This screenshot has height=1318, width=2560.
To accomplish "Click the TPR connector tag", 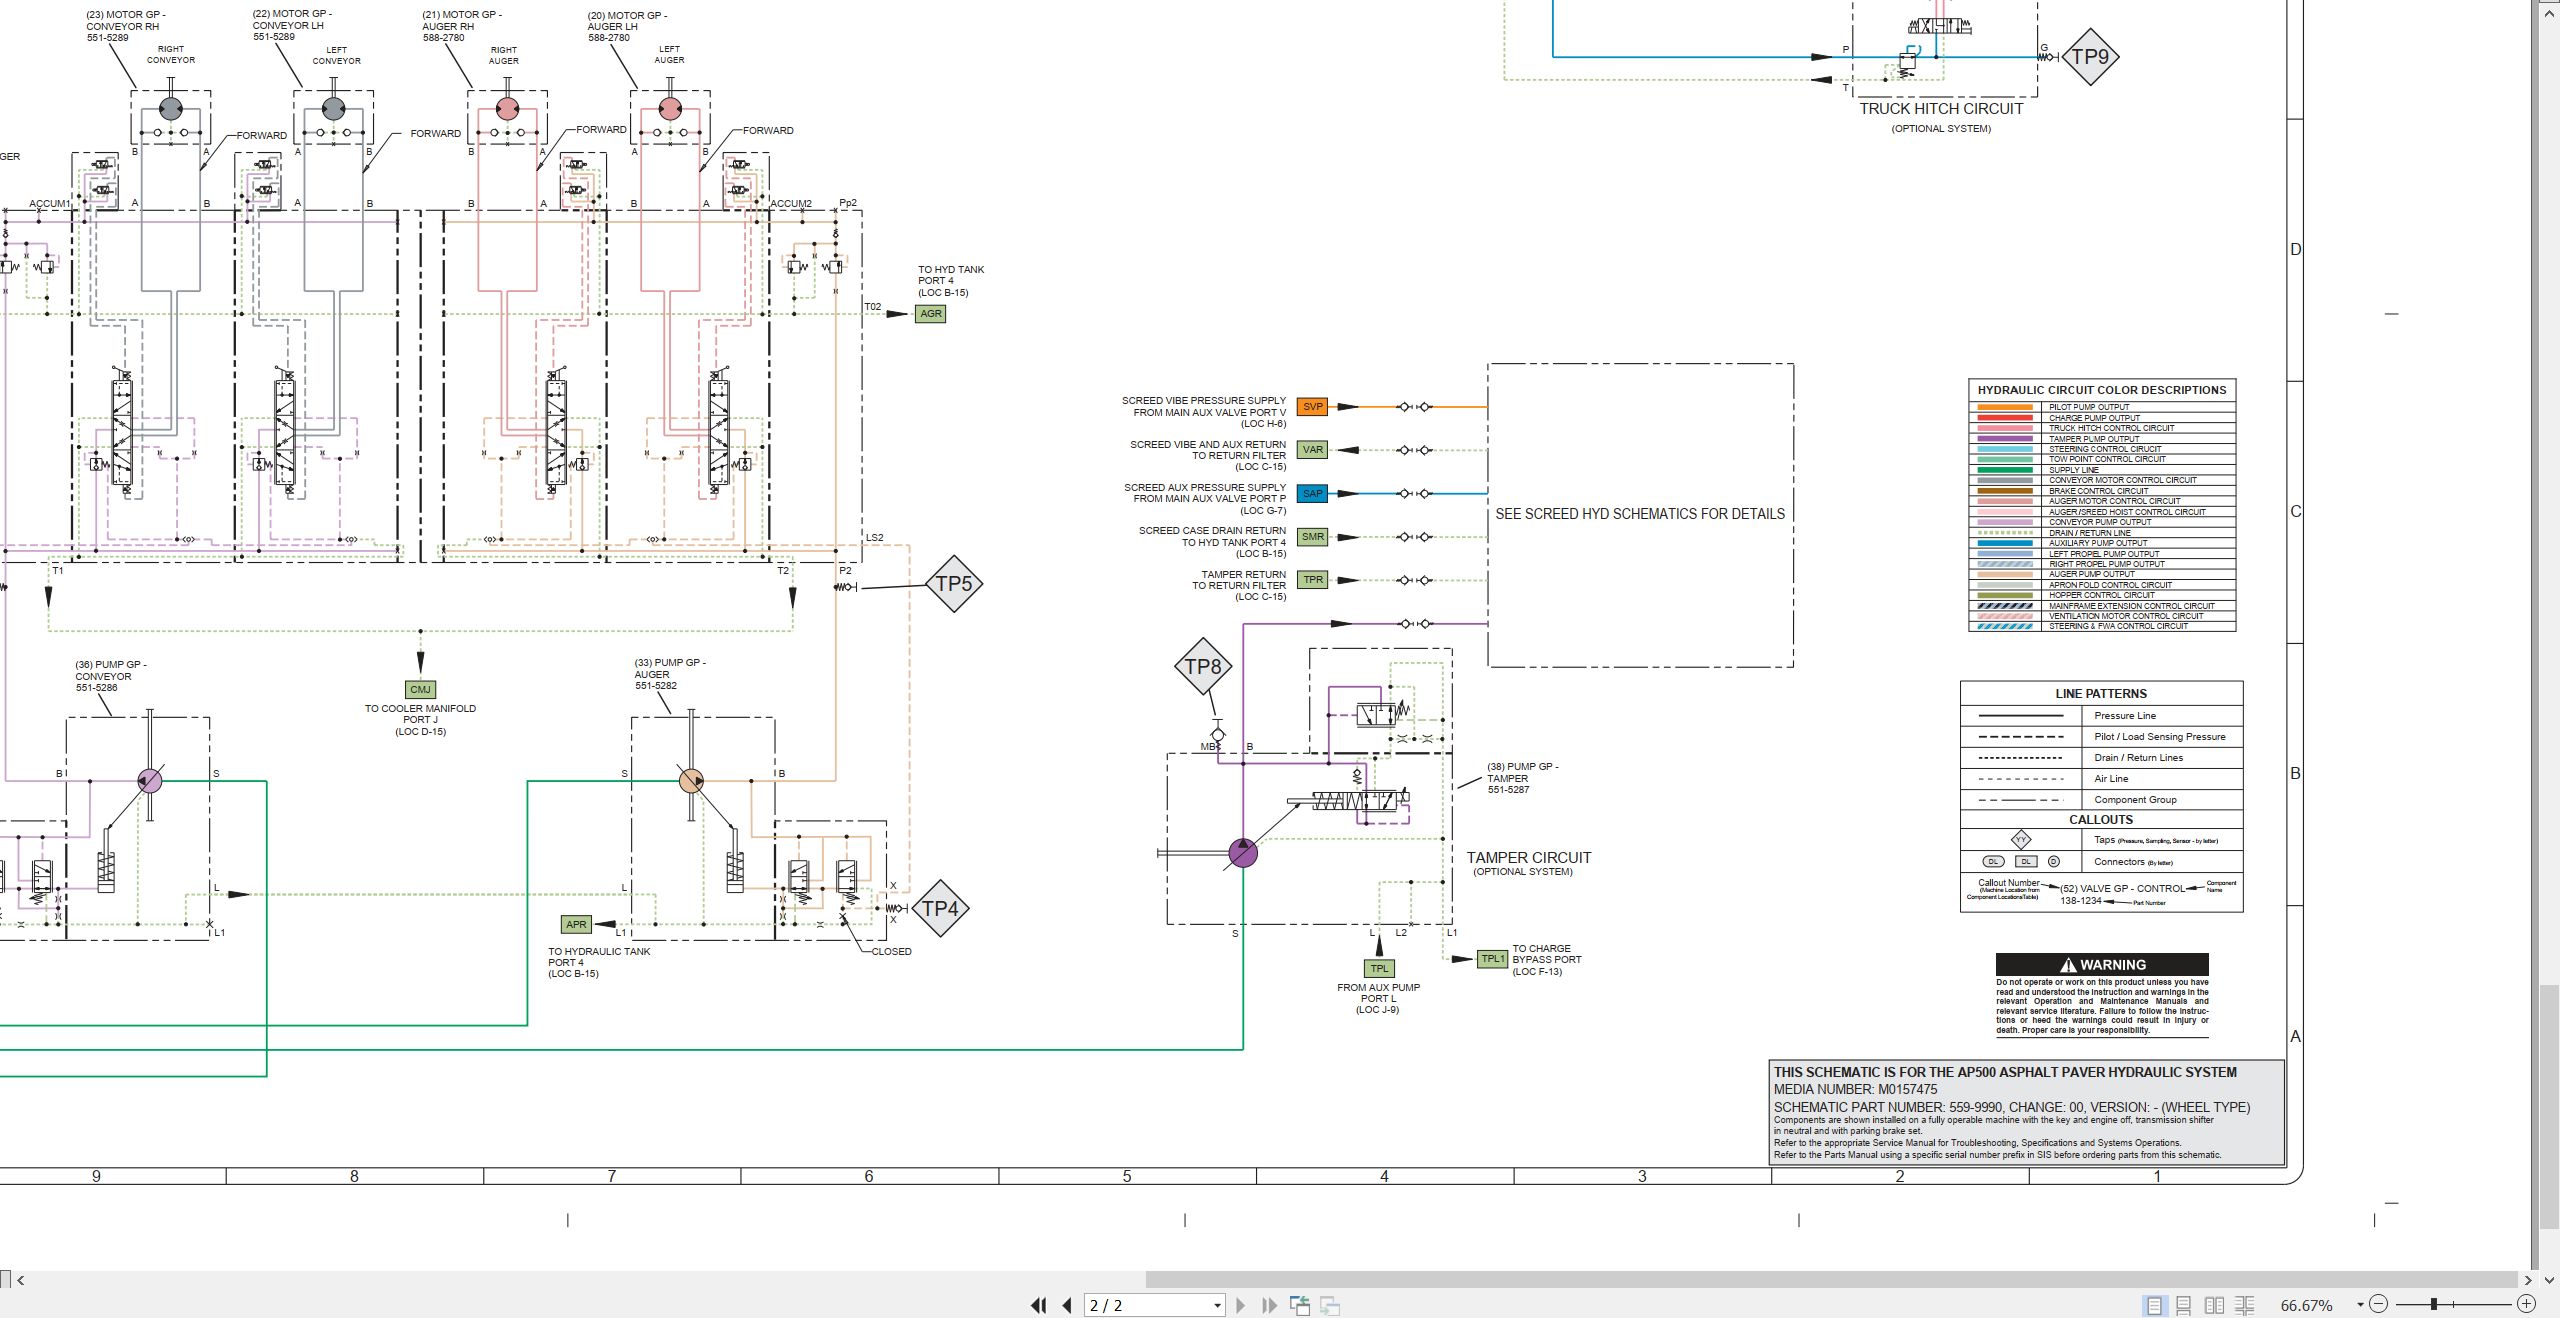I will [x=1312, y=580].
